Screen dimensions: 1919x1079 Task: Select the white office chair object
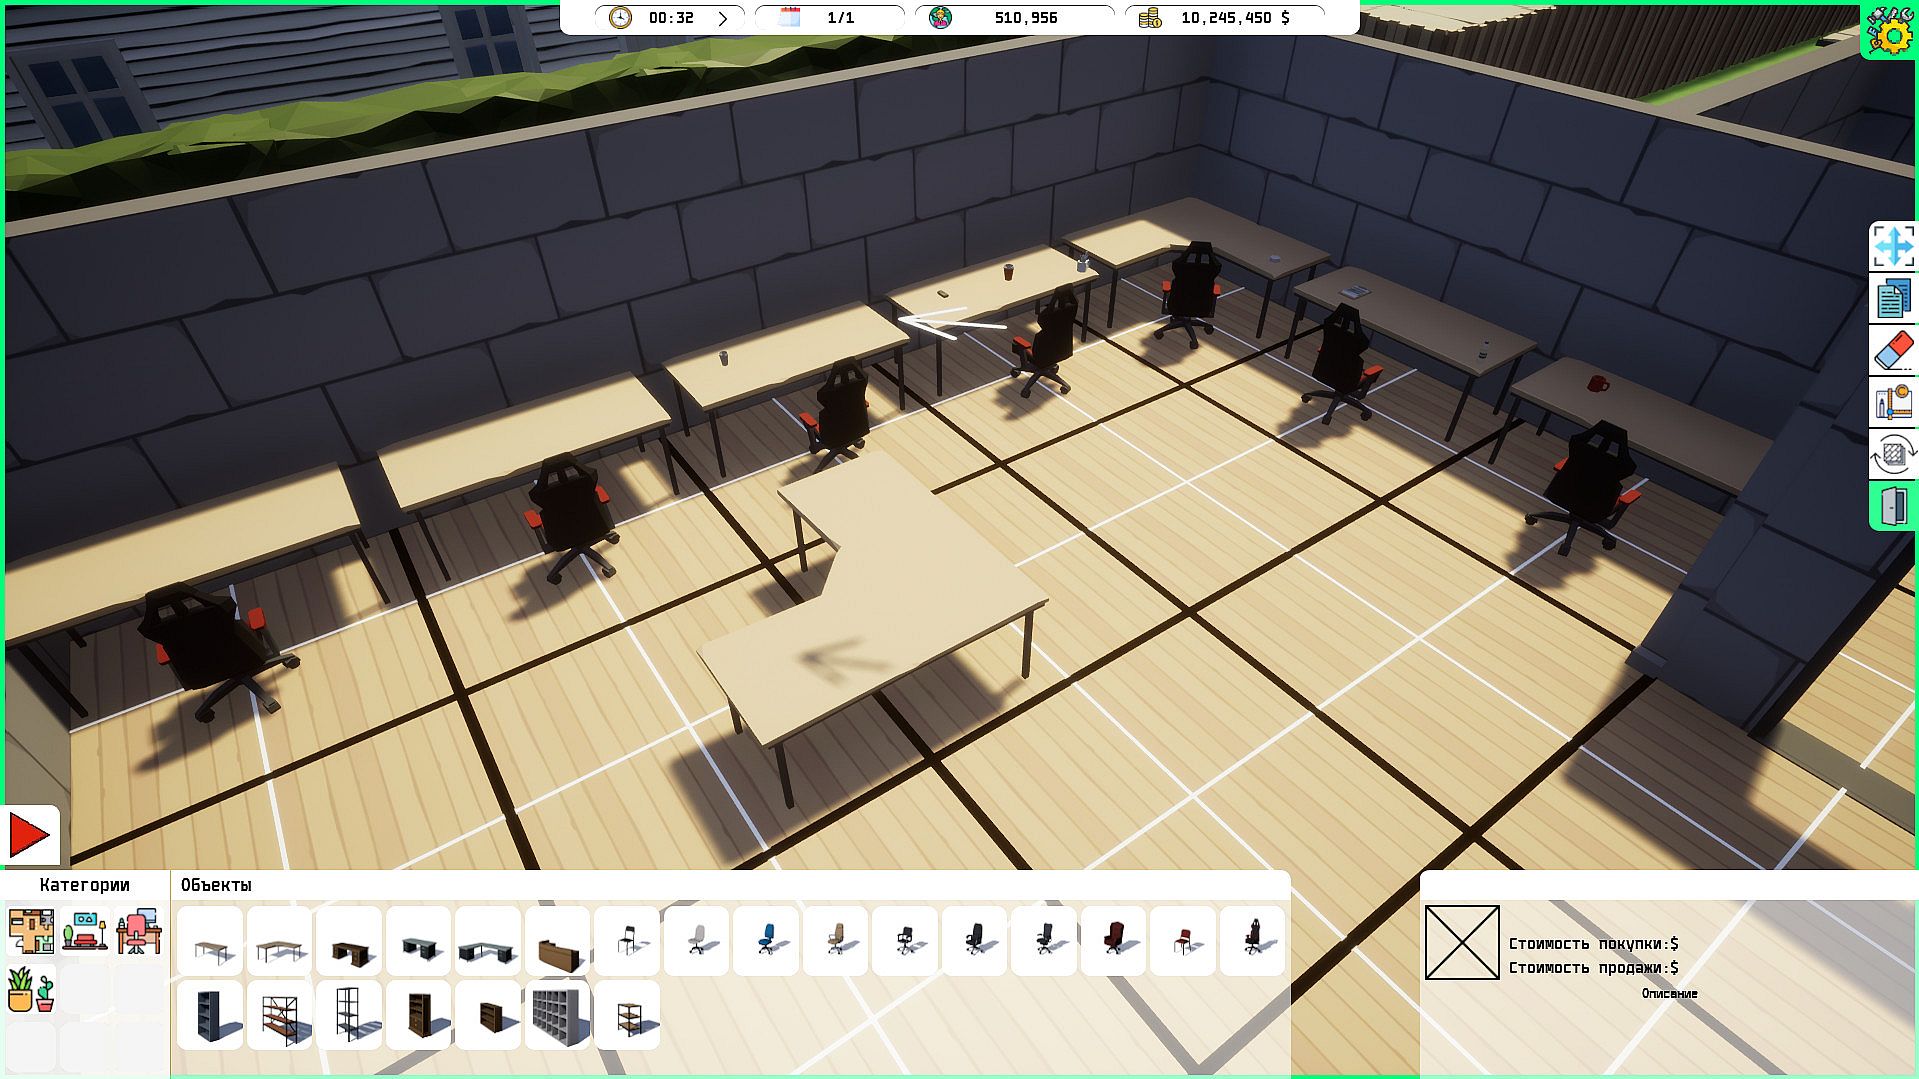697,942
